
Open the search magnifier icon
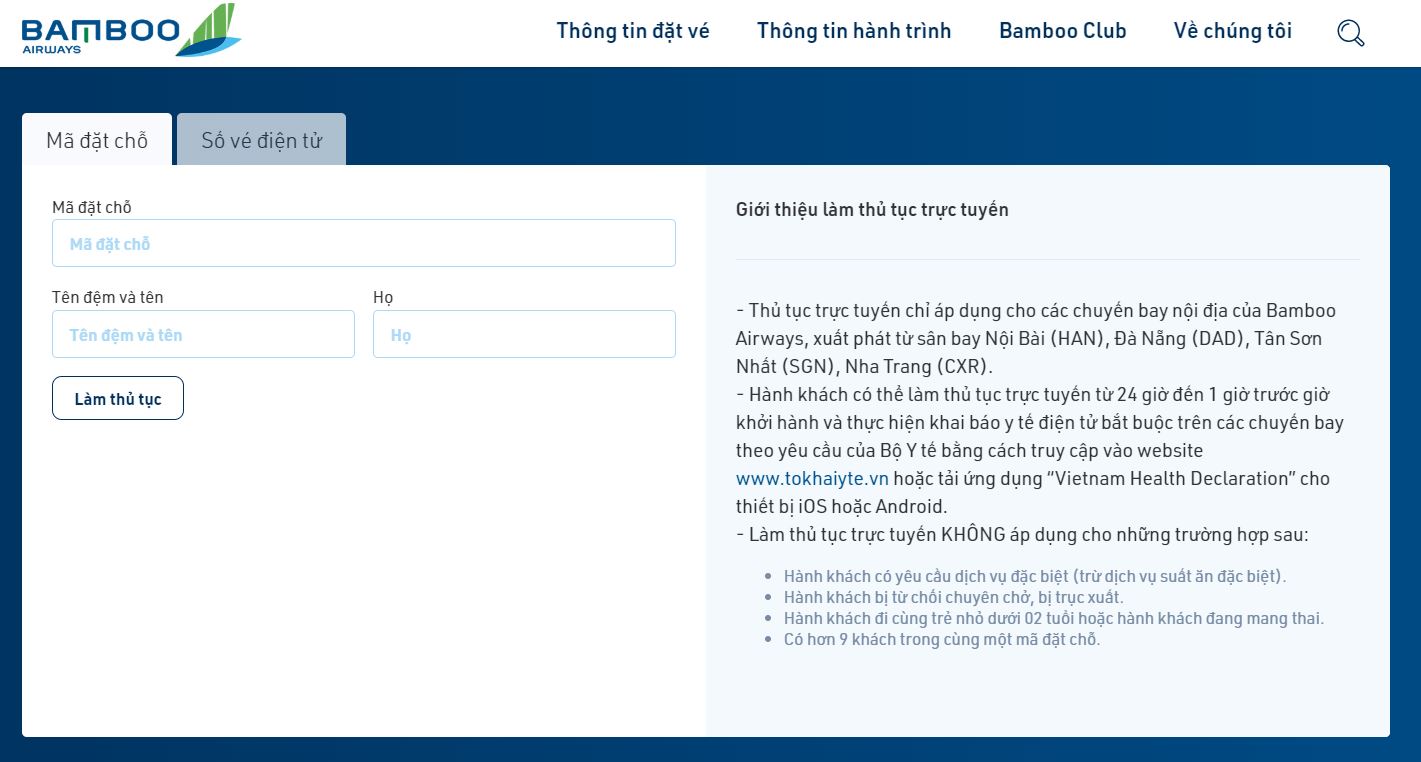coord(1350,32)
